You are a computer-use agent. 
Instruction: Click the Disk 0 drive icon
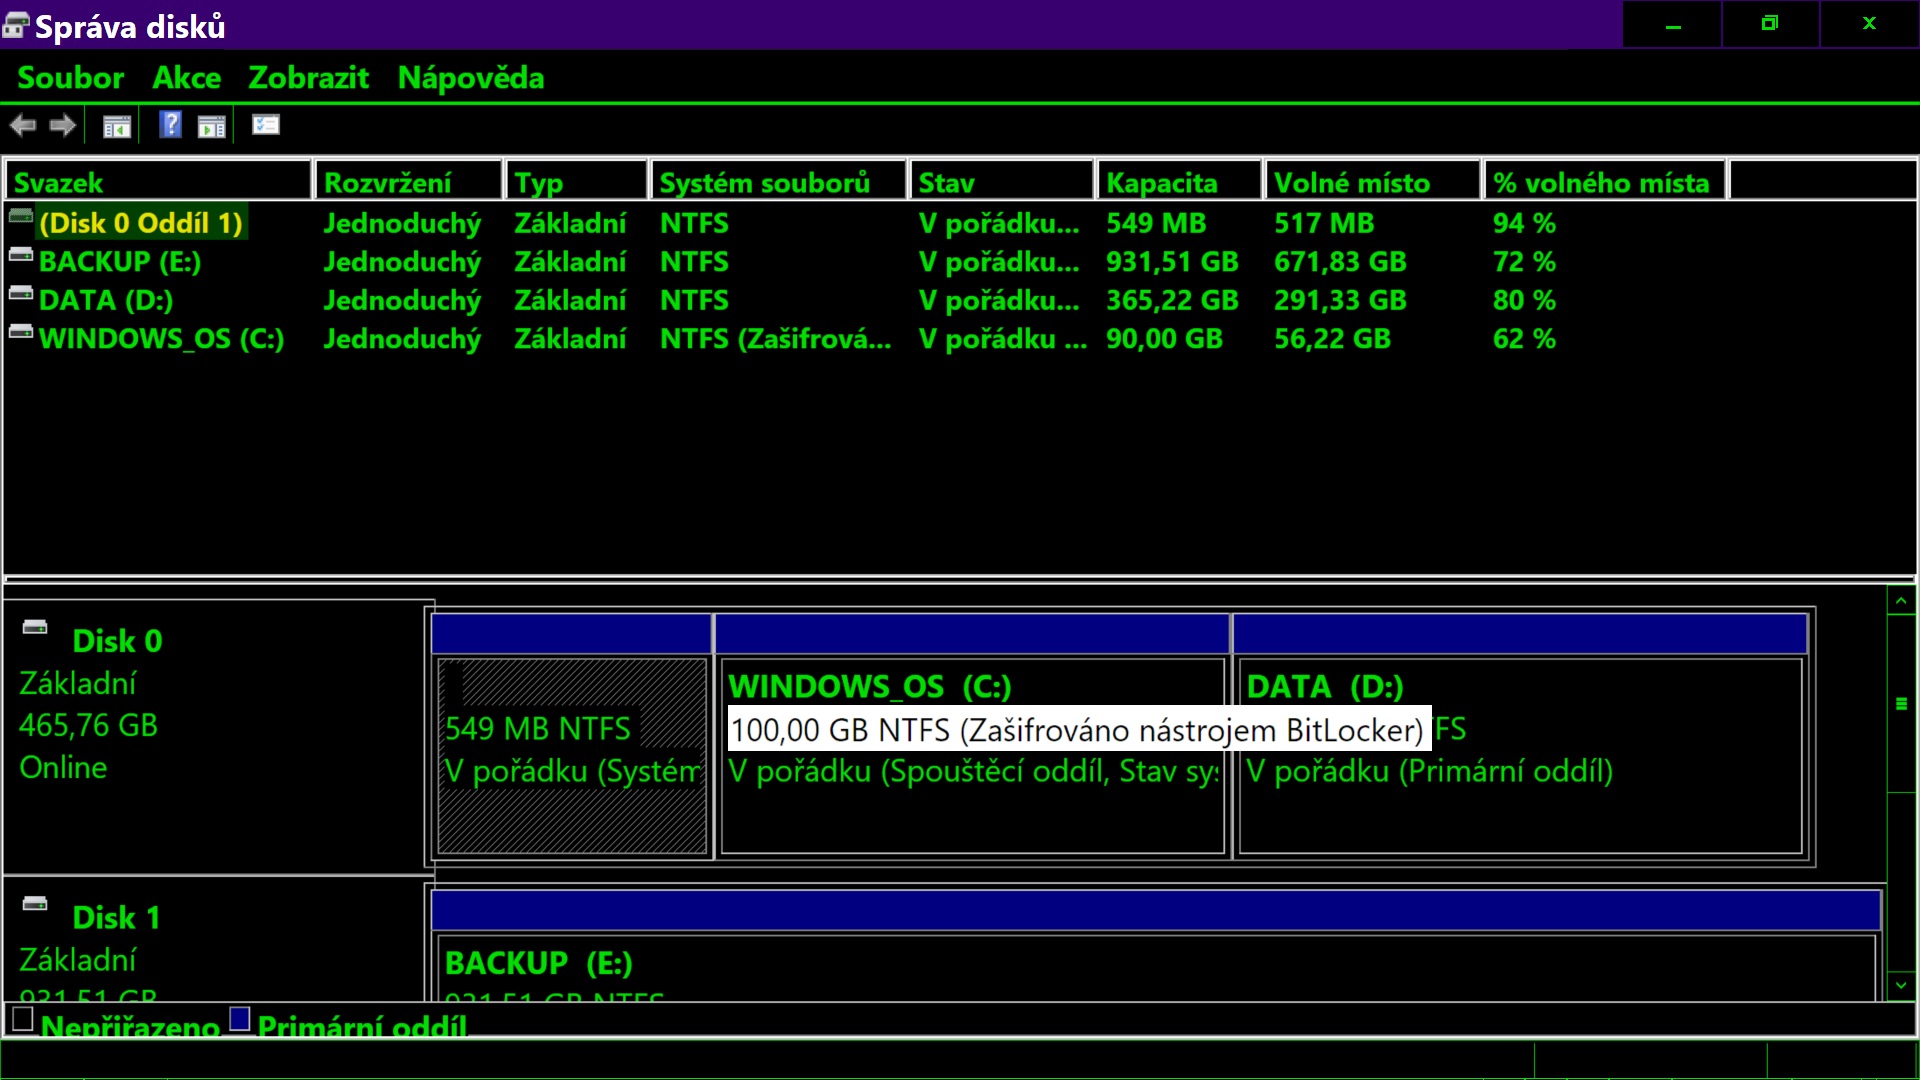point(35,627)
